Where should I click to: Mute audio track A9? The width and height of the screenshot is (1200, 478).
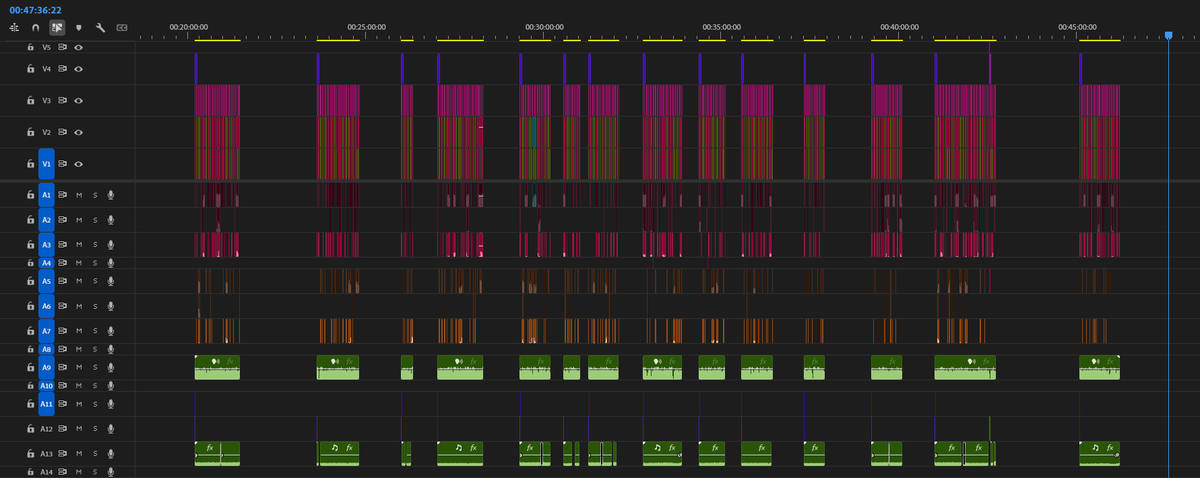[78, 368]
